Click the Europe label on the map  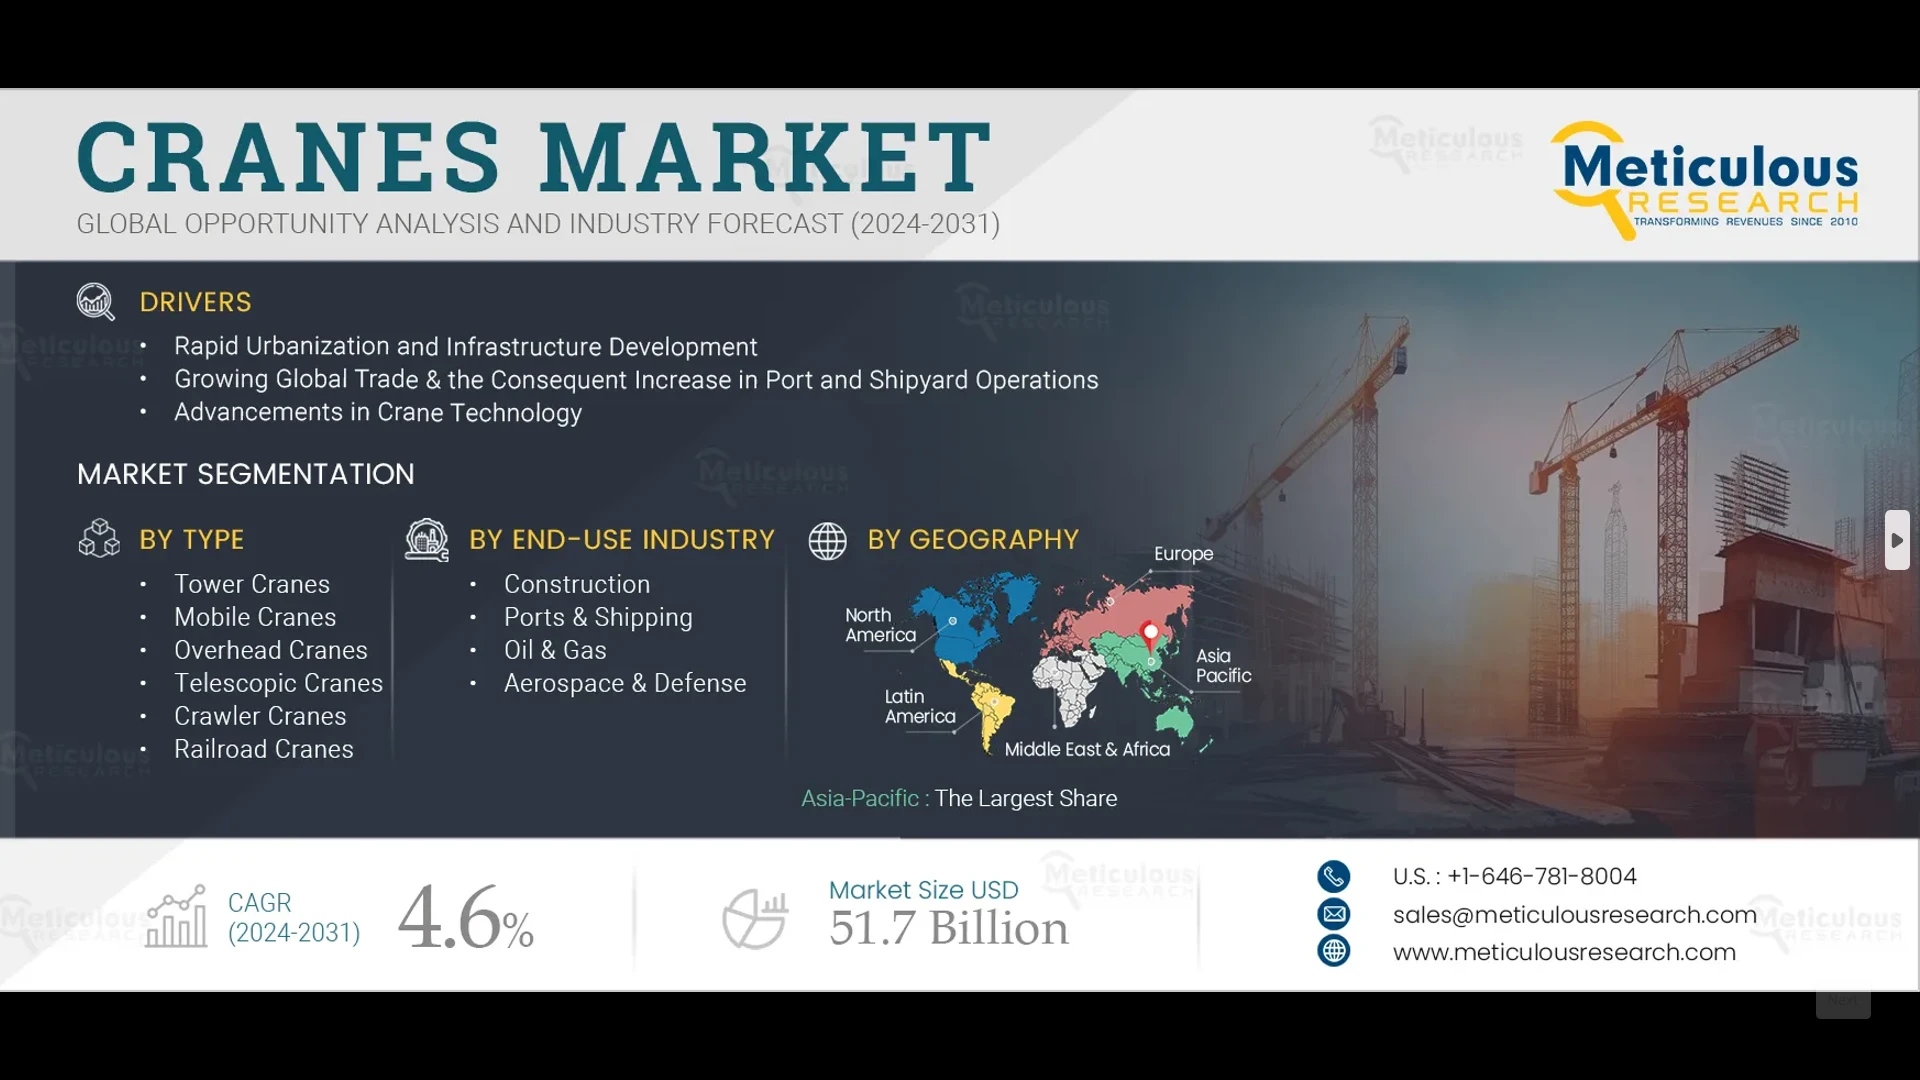click(1182, 553)
